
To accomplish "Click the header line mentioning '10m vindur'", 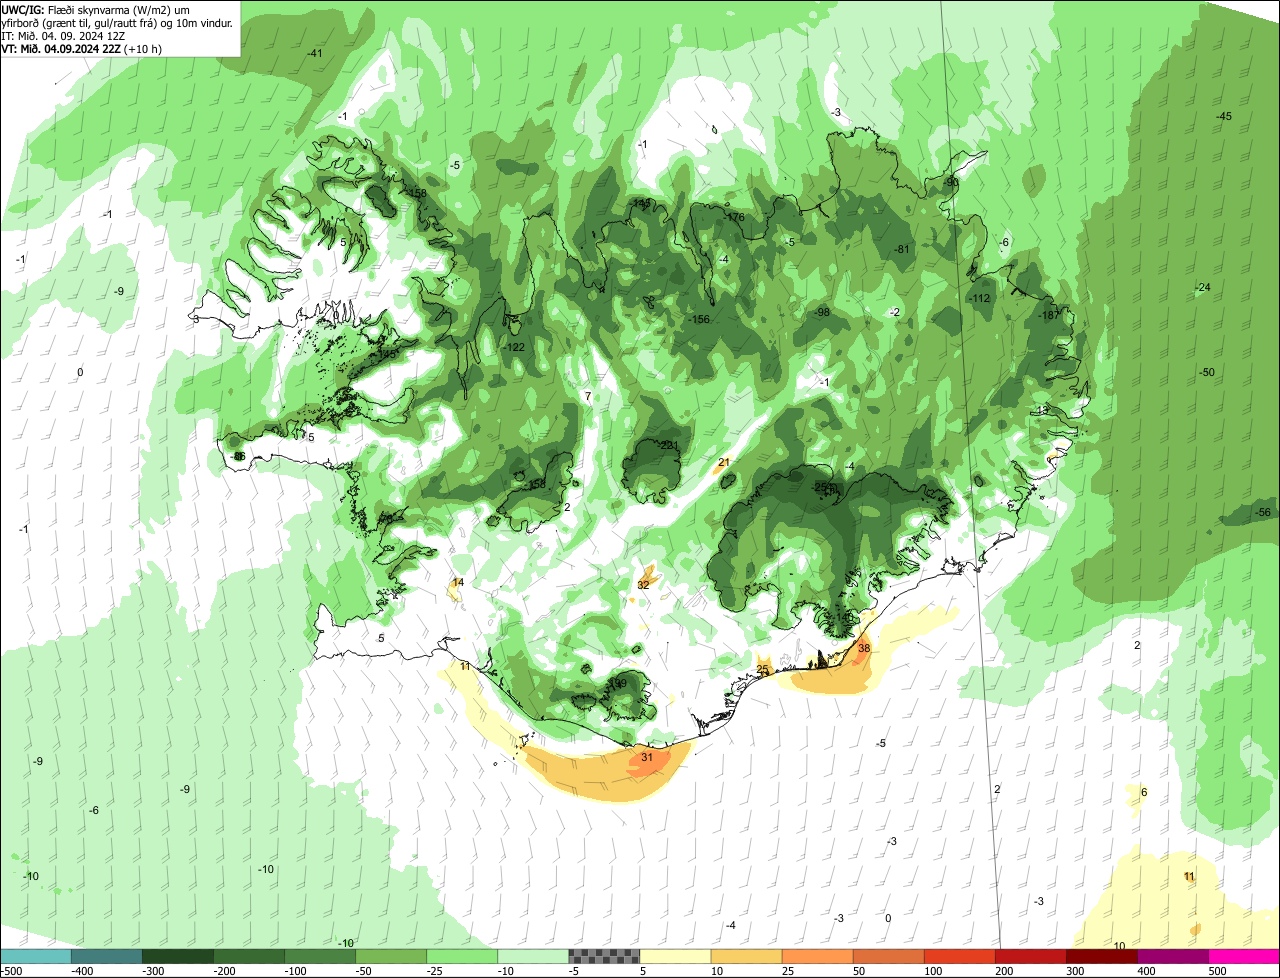I will point(118,22).
